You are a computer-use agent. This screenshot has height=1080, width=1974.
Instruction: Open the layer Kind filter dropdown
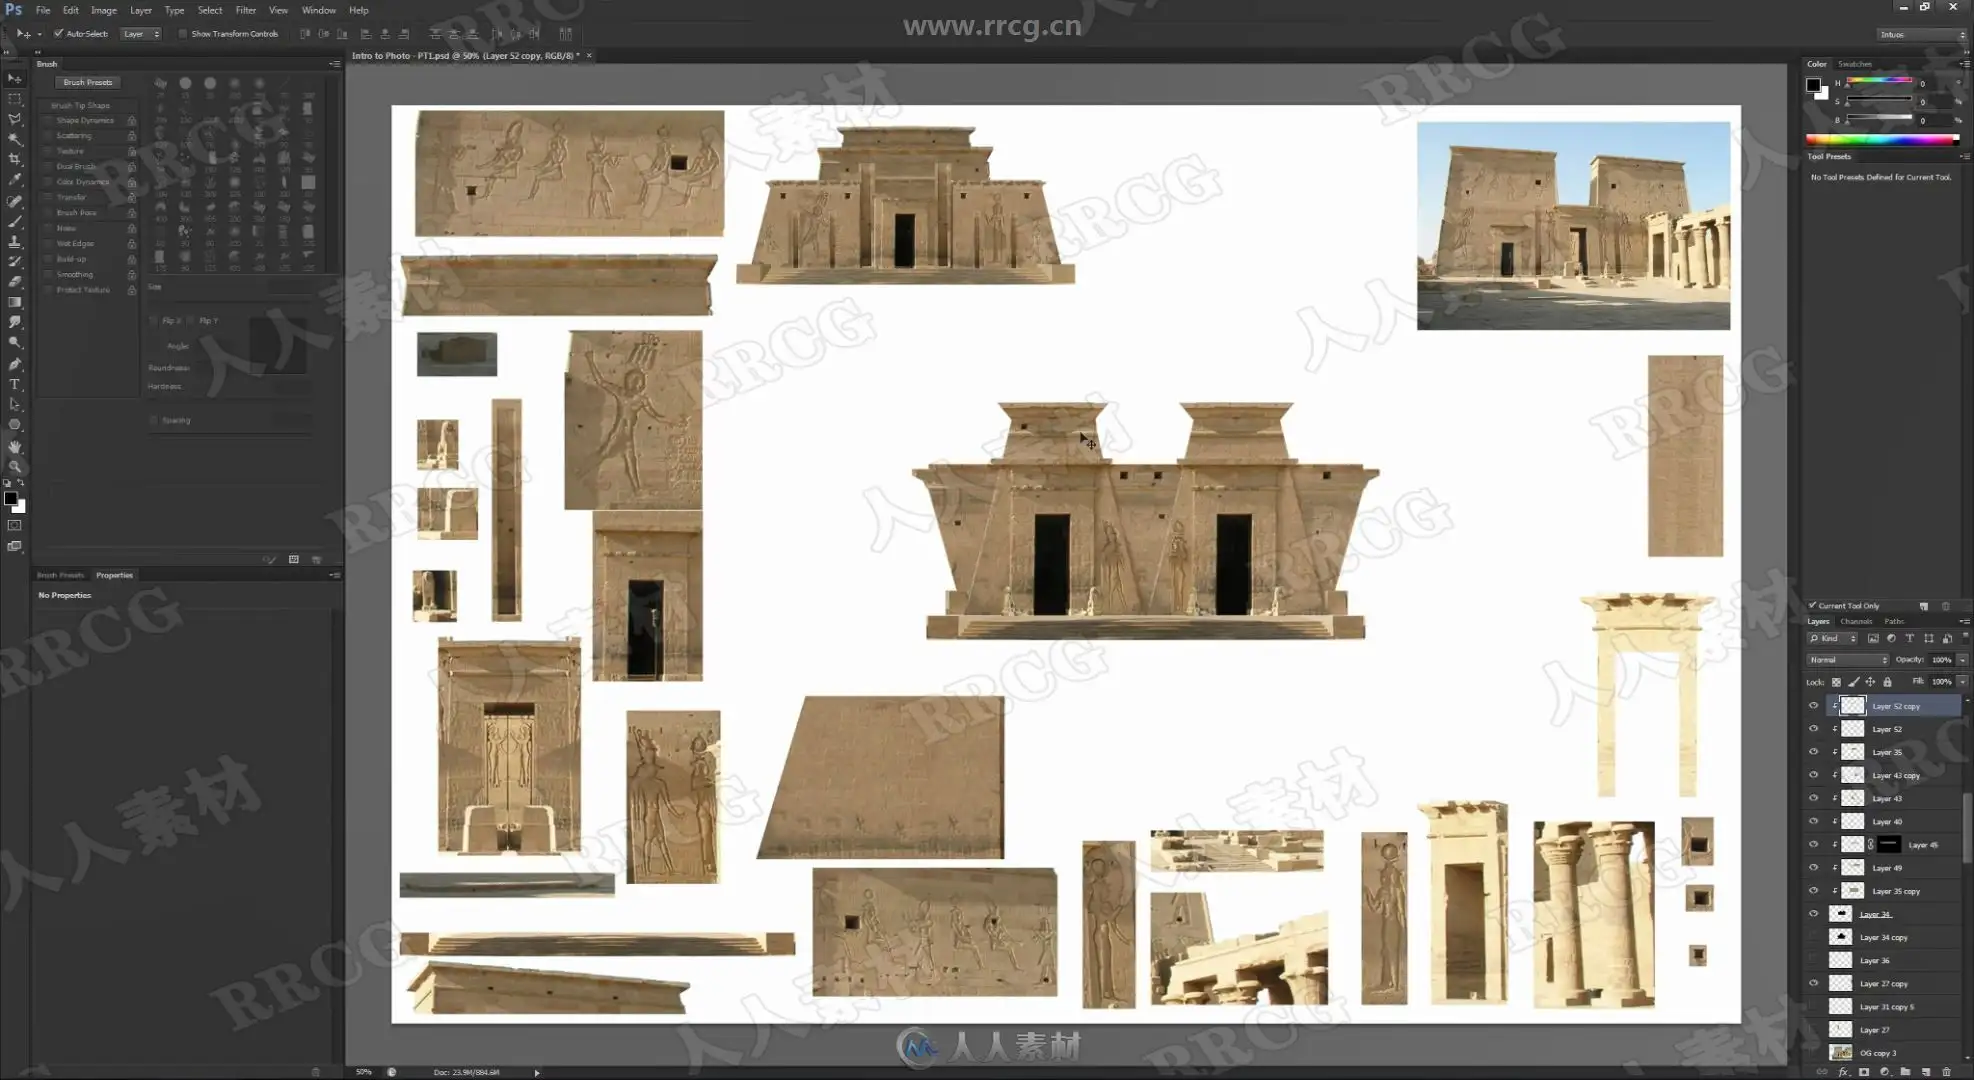tap(1832, 638)
